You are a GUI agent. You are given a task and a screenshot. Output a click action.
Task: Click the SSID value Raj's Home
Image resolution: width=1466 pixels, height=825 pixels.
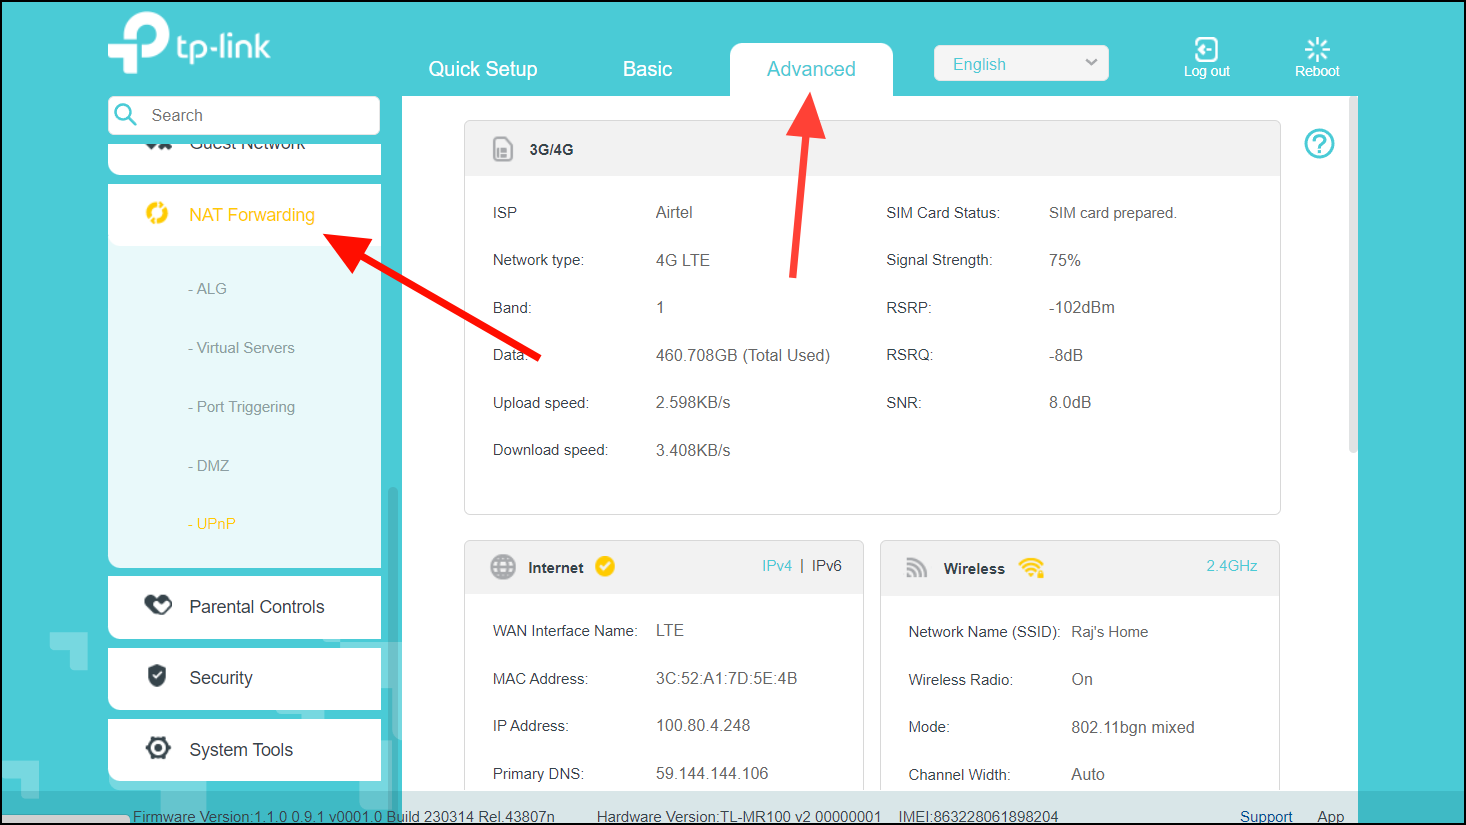[1110, 632]
